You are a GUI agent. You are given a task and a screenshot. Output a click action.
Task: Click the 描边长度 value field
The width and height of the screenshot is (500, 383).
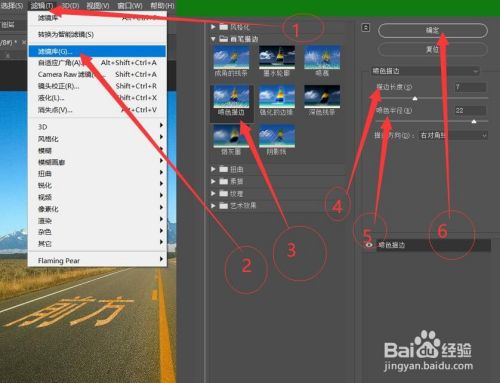point(470,87)
